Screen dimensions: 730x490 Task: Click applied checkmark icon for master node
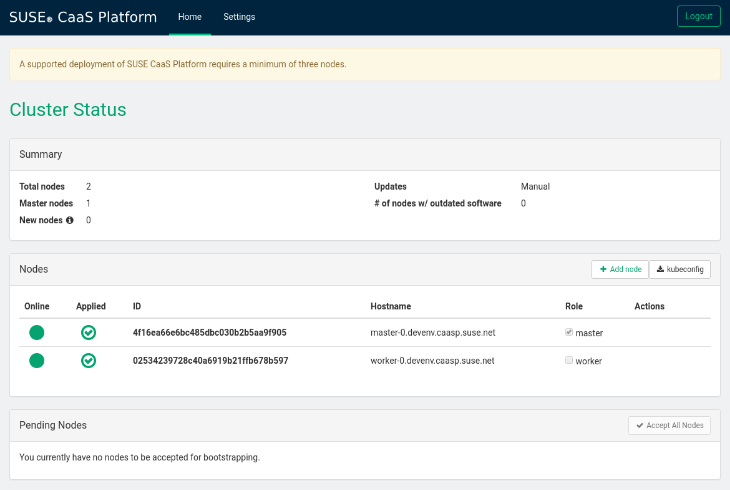click(88, 332)
